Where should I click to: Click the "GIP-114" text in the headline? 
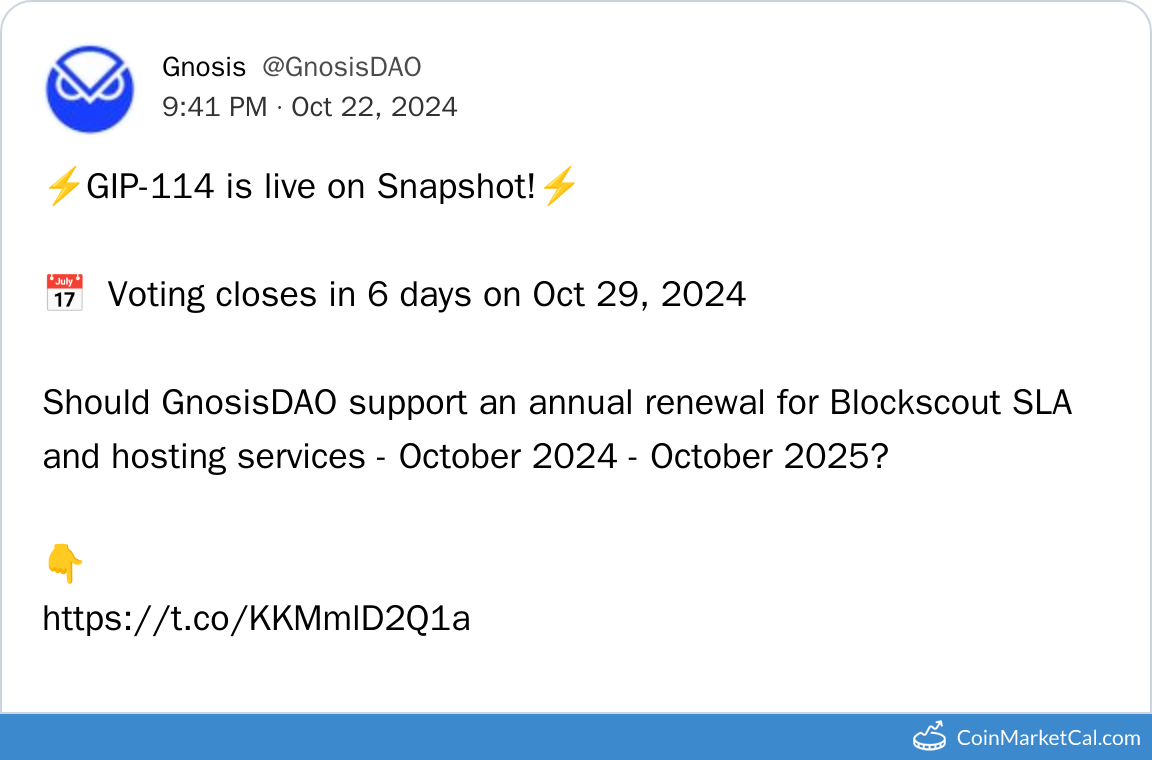tap(150, 186)
